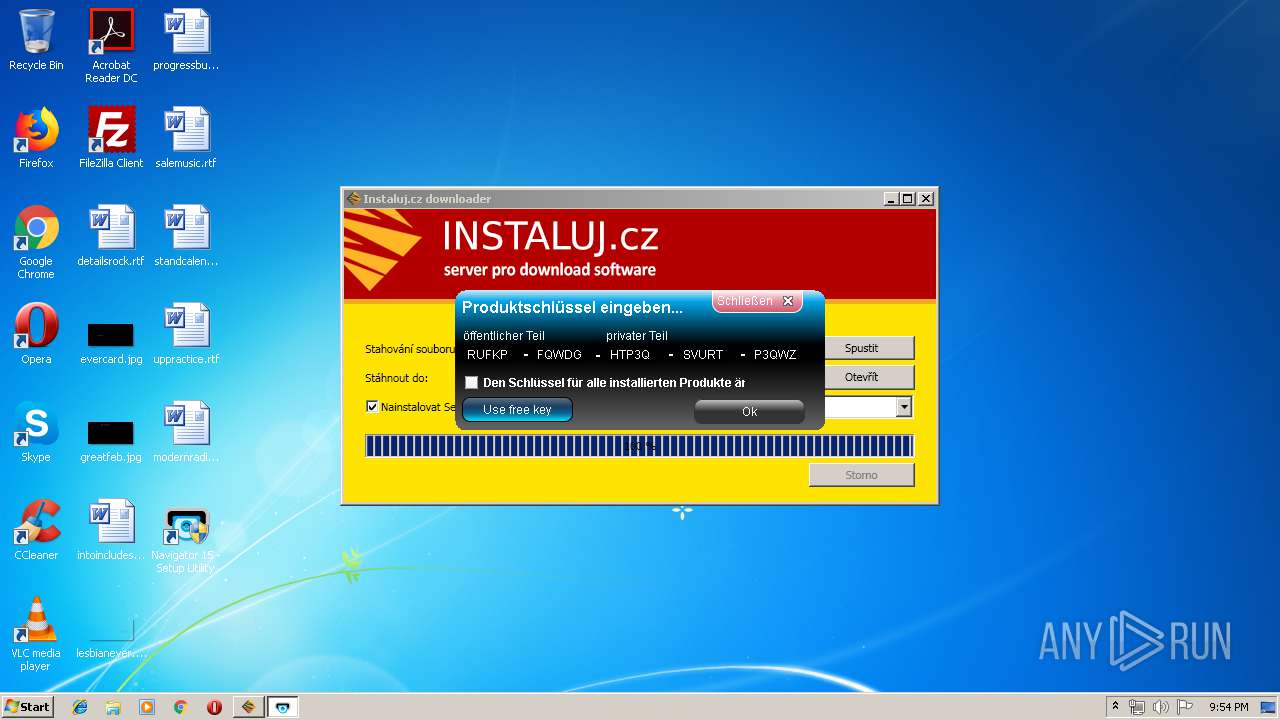Click the HTP3Q key field
Image resolution: width=1280 pixels, height=720 pixels.
point(630,355)
